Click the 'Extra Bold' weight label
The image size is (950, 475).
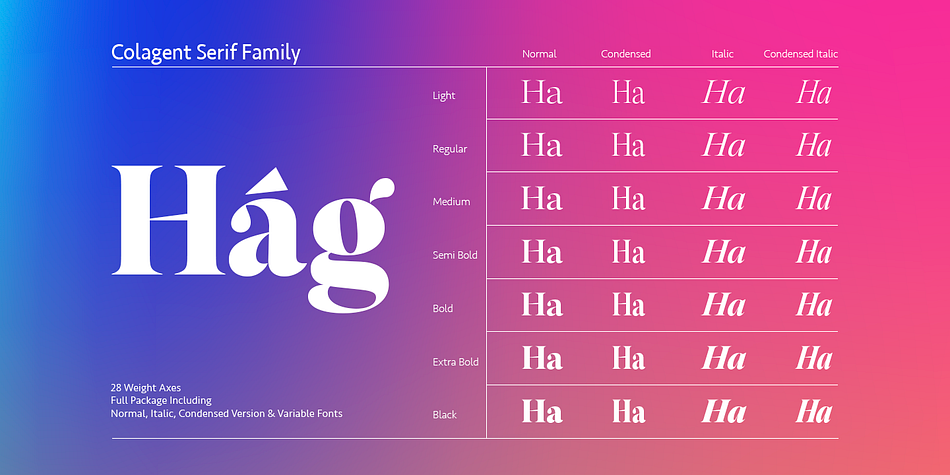click(456, 362)
